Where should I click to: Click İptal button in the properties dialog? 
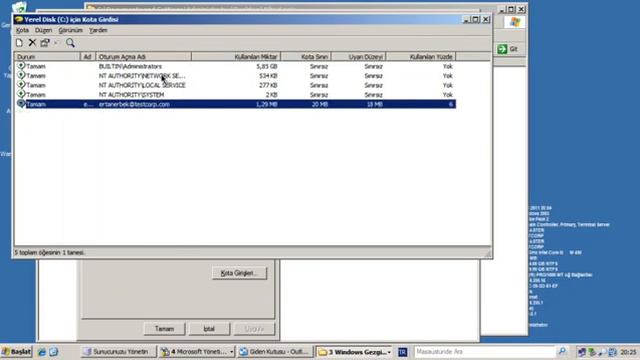[x=209, y=329]
